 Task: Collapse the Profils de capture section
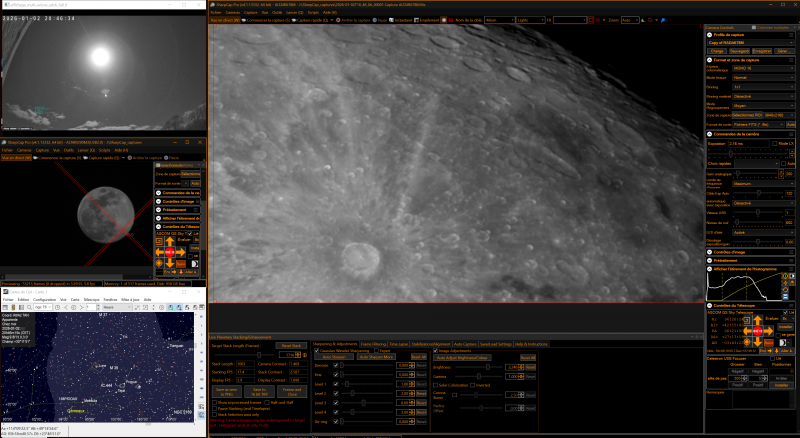tap(709, 35)
